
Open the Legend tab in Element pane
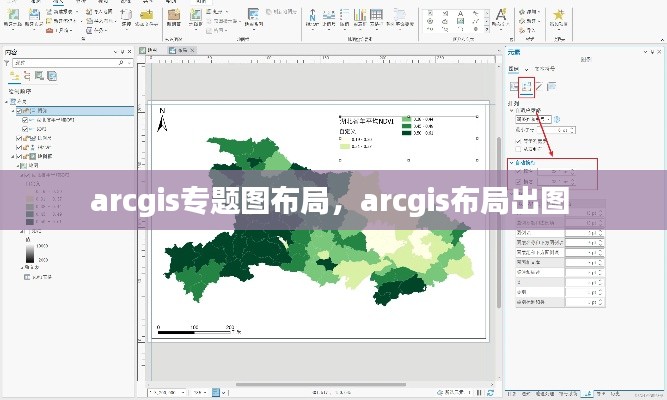tap(514, 69)
